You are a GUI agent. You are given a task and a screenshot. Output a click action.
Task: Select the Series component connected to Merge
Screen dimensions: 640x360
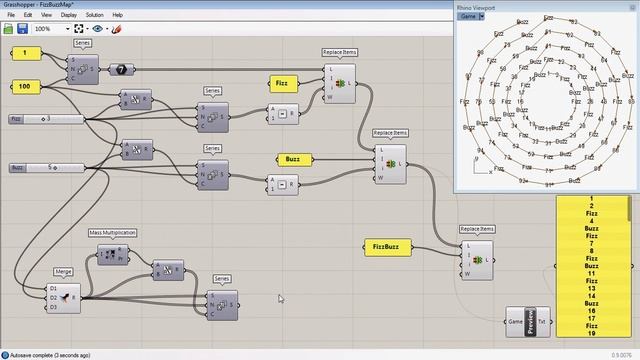coord(222,305)
